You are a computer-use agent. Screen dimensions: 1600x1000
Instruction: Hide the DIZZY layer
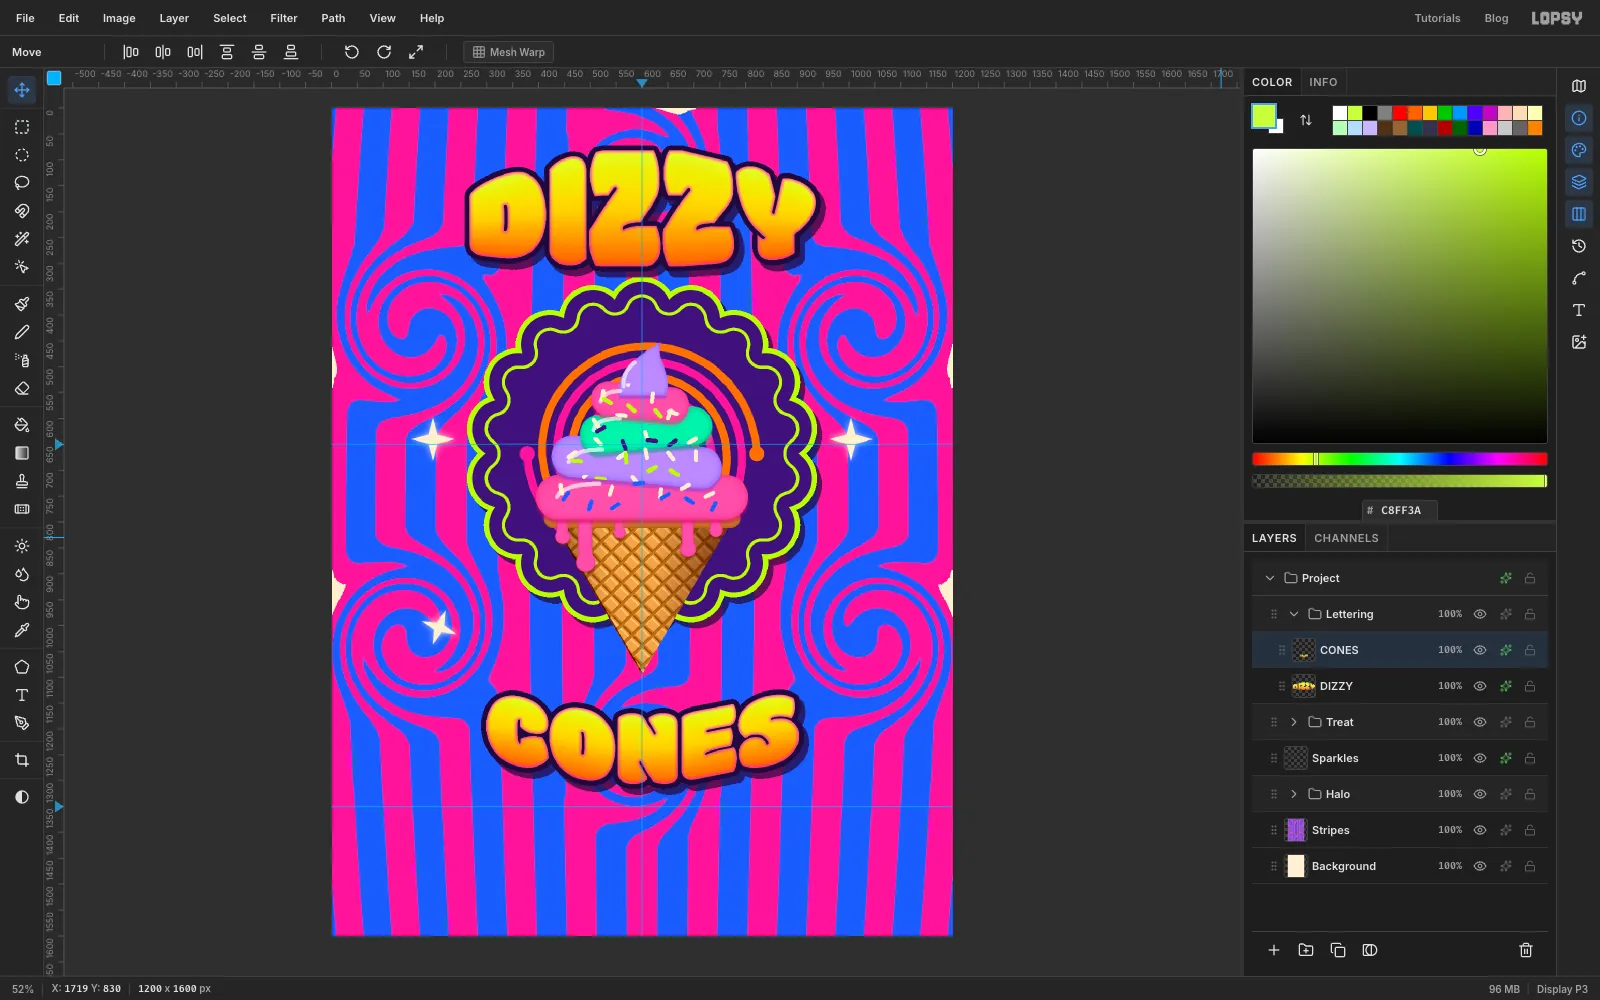(x=1480, y=686)
